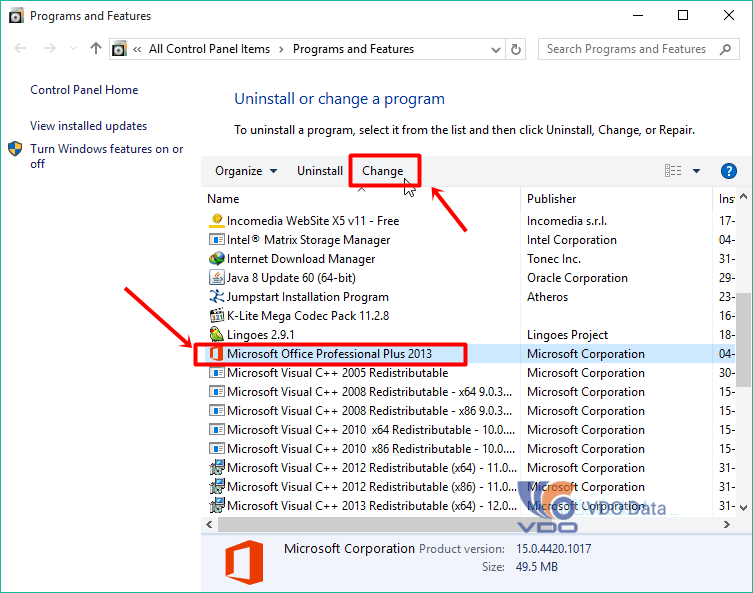The width and height of the screenshot is (753, 593).
Task: Click the change view icon
Action: coord(673,171)
